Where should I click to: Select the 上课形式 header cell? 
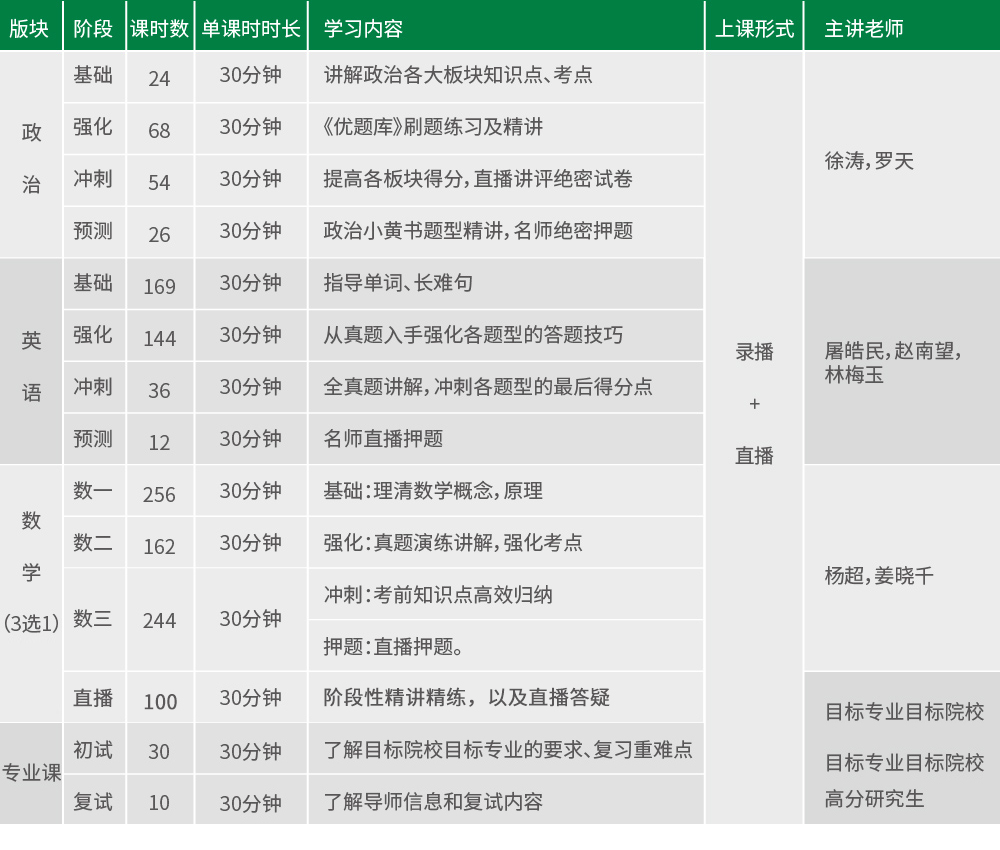tap(754, 28)
